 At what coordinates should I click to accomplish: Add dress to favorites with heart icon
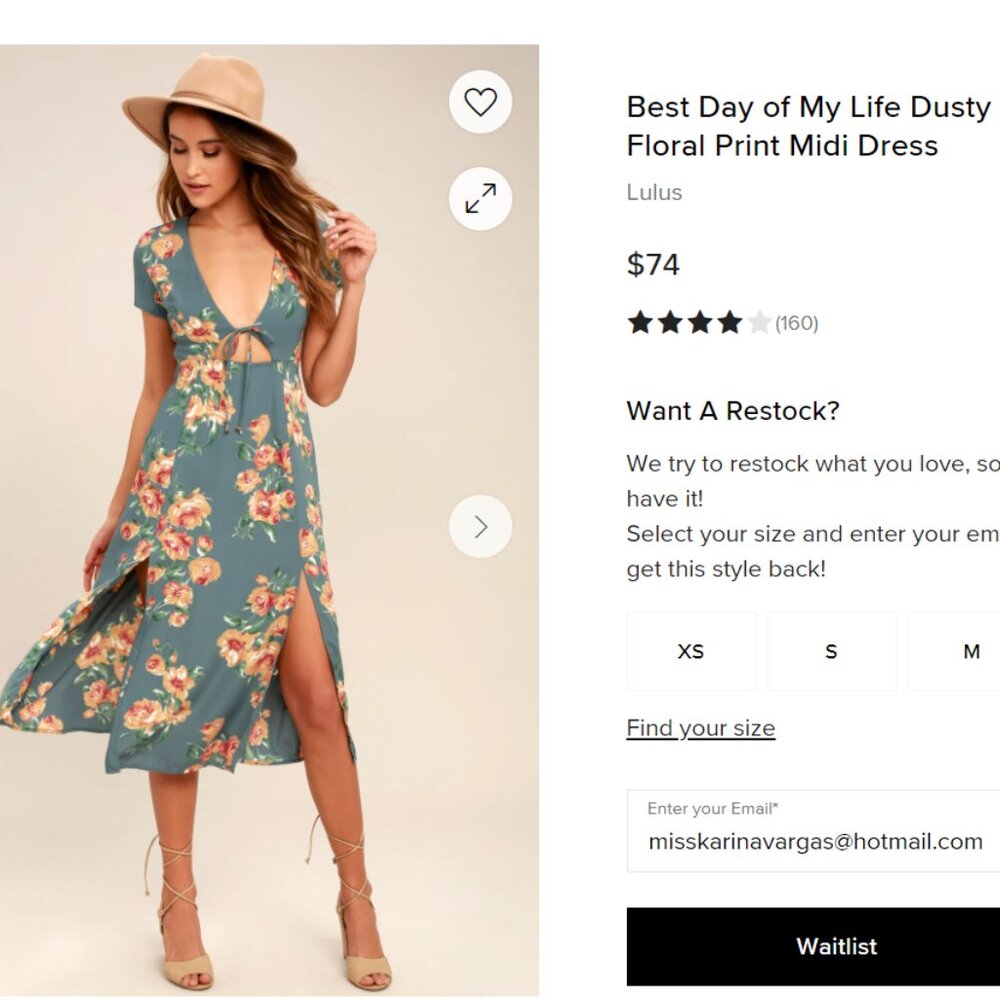click(480, 101)
